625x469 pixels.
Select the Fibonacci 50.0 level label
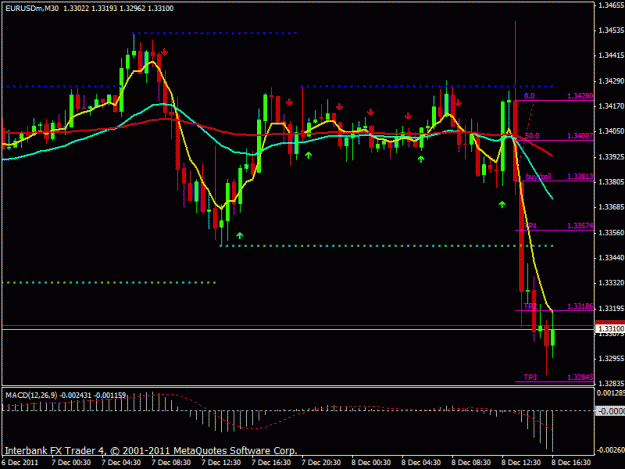532,136
